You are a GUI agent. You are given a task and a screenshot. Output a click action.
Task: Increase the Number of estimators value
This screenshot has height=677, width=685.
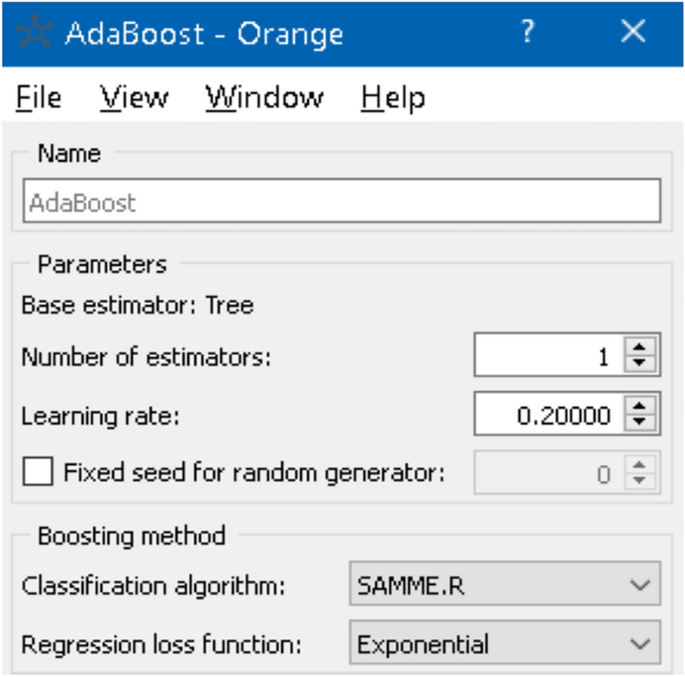click(640, 347)
